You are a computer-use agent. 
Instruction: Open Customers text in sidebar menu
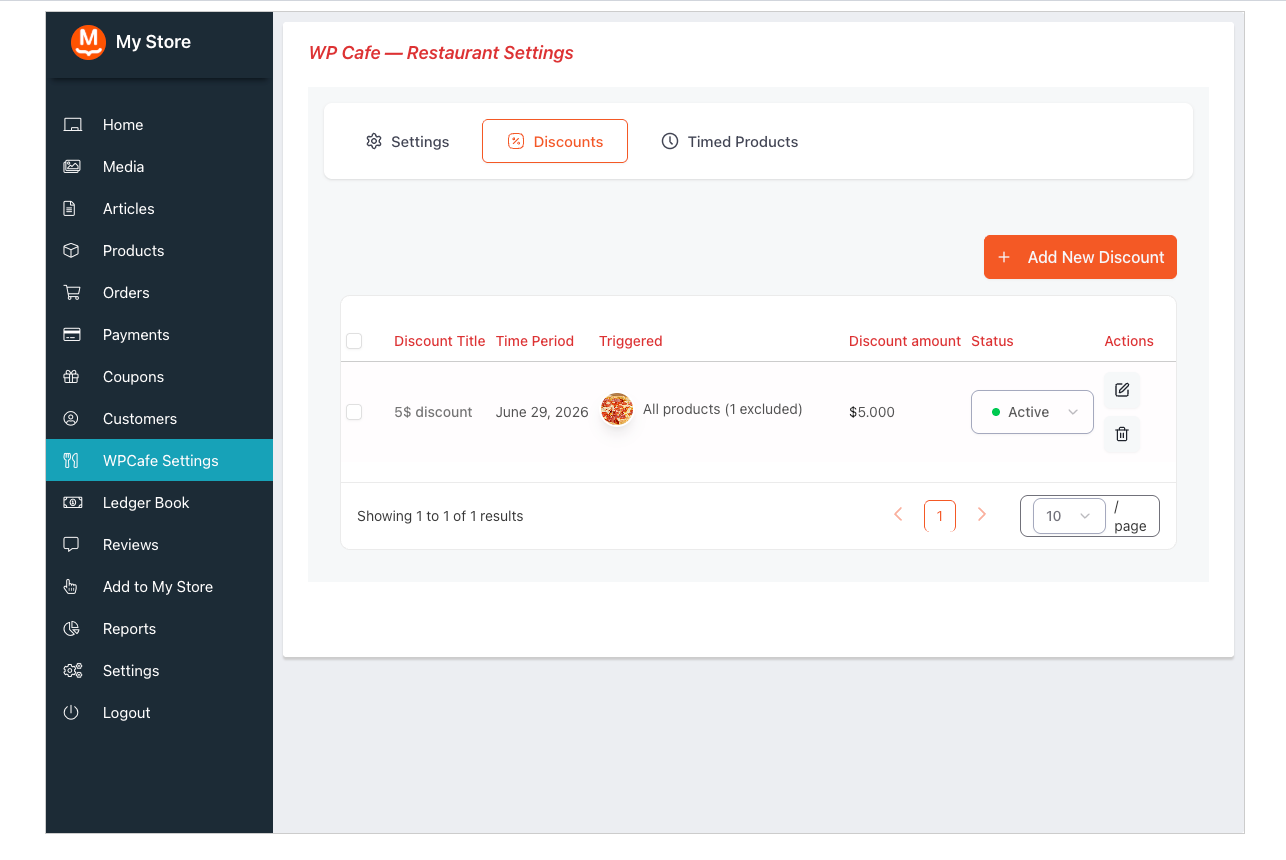coord(140,419)
